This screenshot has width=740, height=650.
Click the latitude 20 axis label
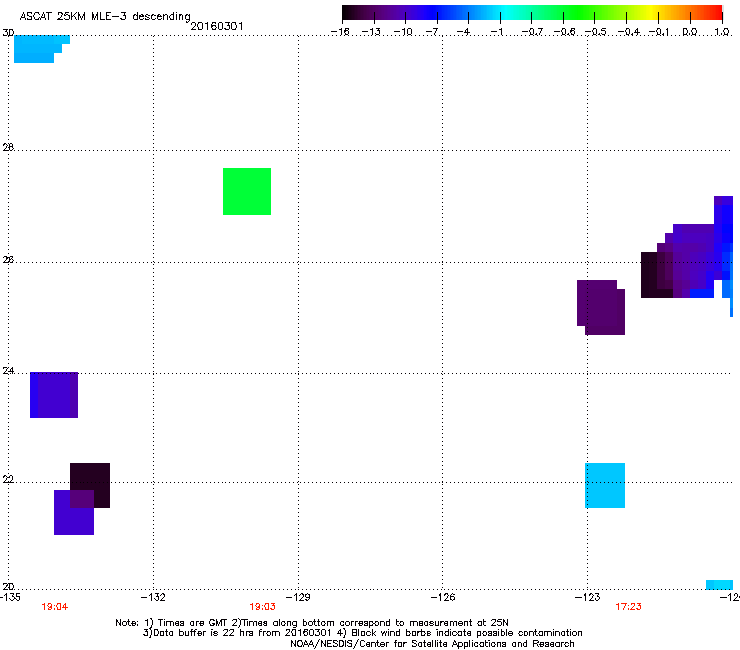pos(8,587)
